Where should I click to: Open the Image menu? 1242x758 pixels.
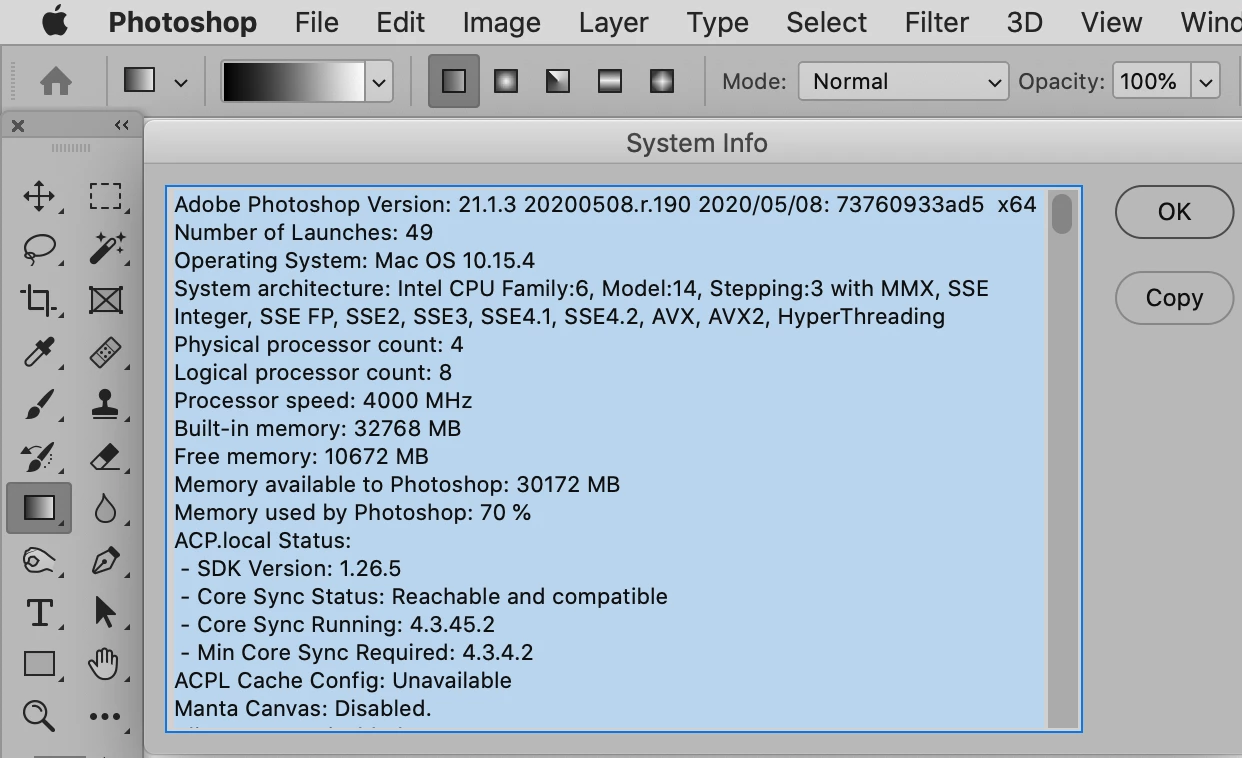(x=502, y=22)
